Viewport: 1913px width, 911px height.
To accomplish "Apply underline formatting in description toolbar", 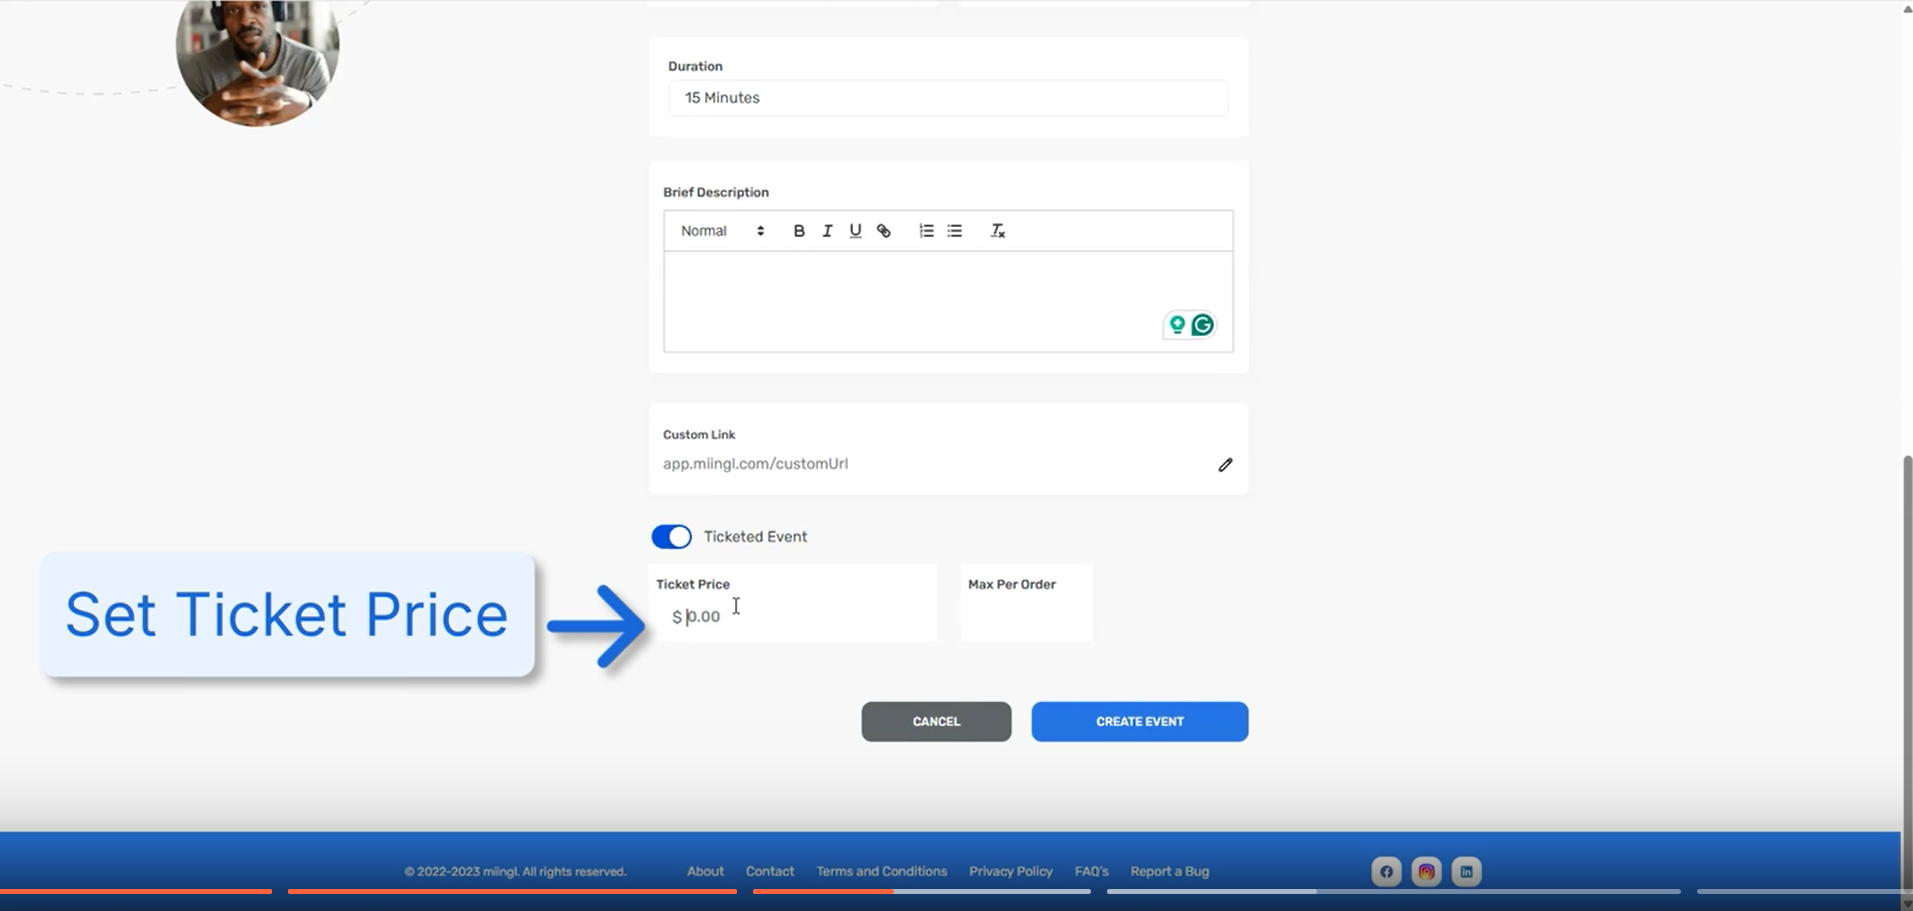I will [855, 231].
